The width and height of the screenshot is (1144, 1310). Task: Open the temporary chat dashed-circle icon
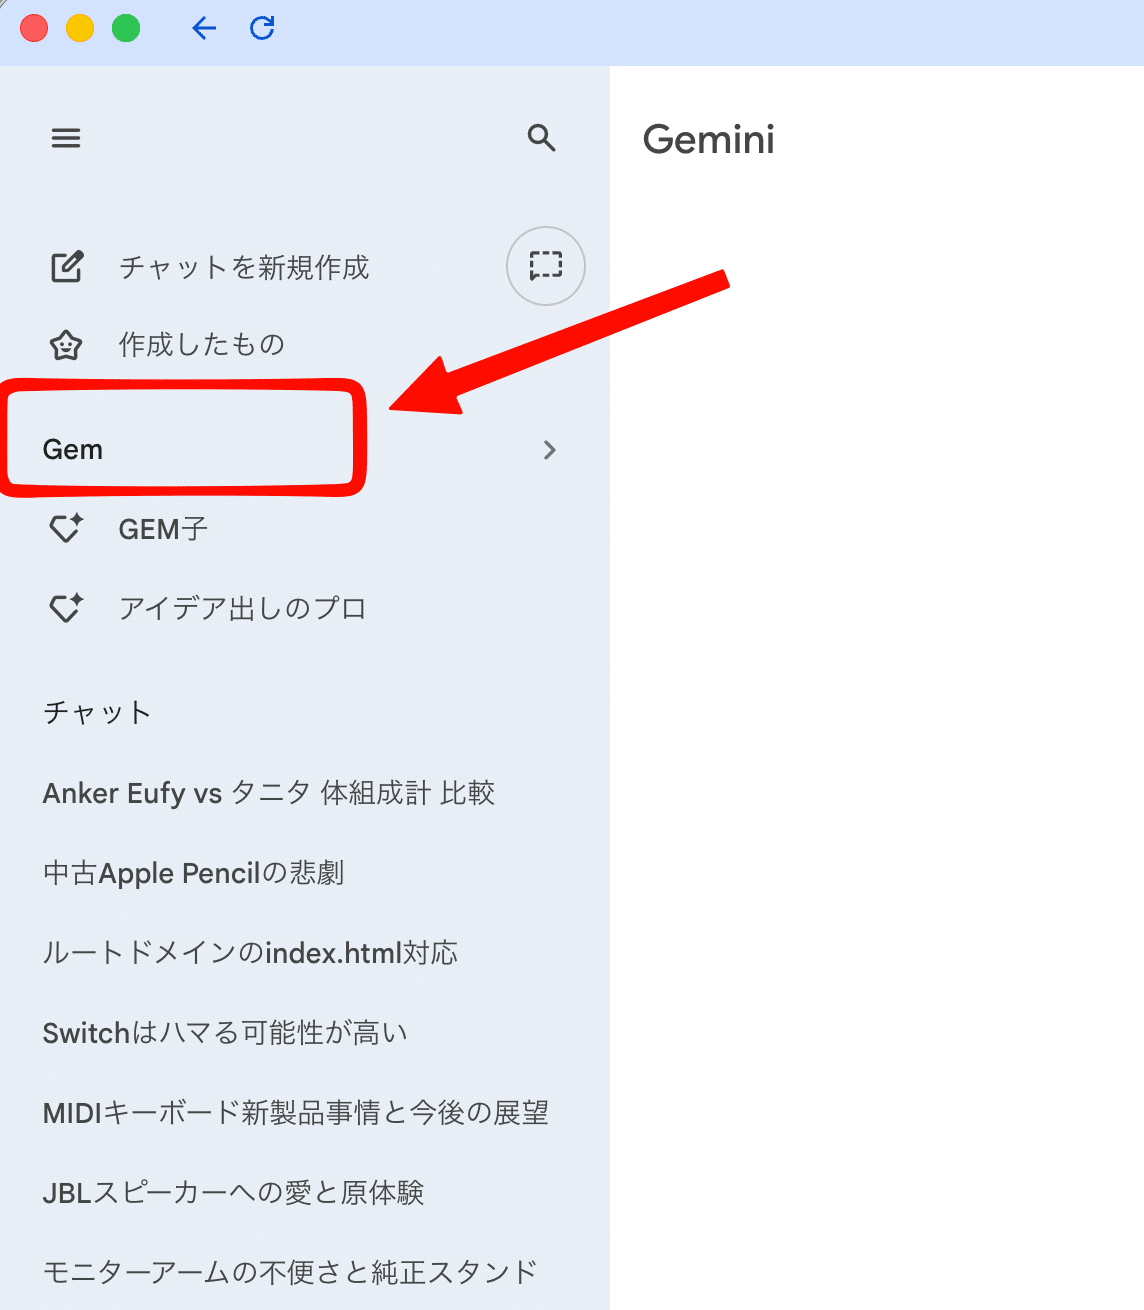(x=545, y=266)
